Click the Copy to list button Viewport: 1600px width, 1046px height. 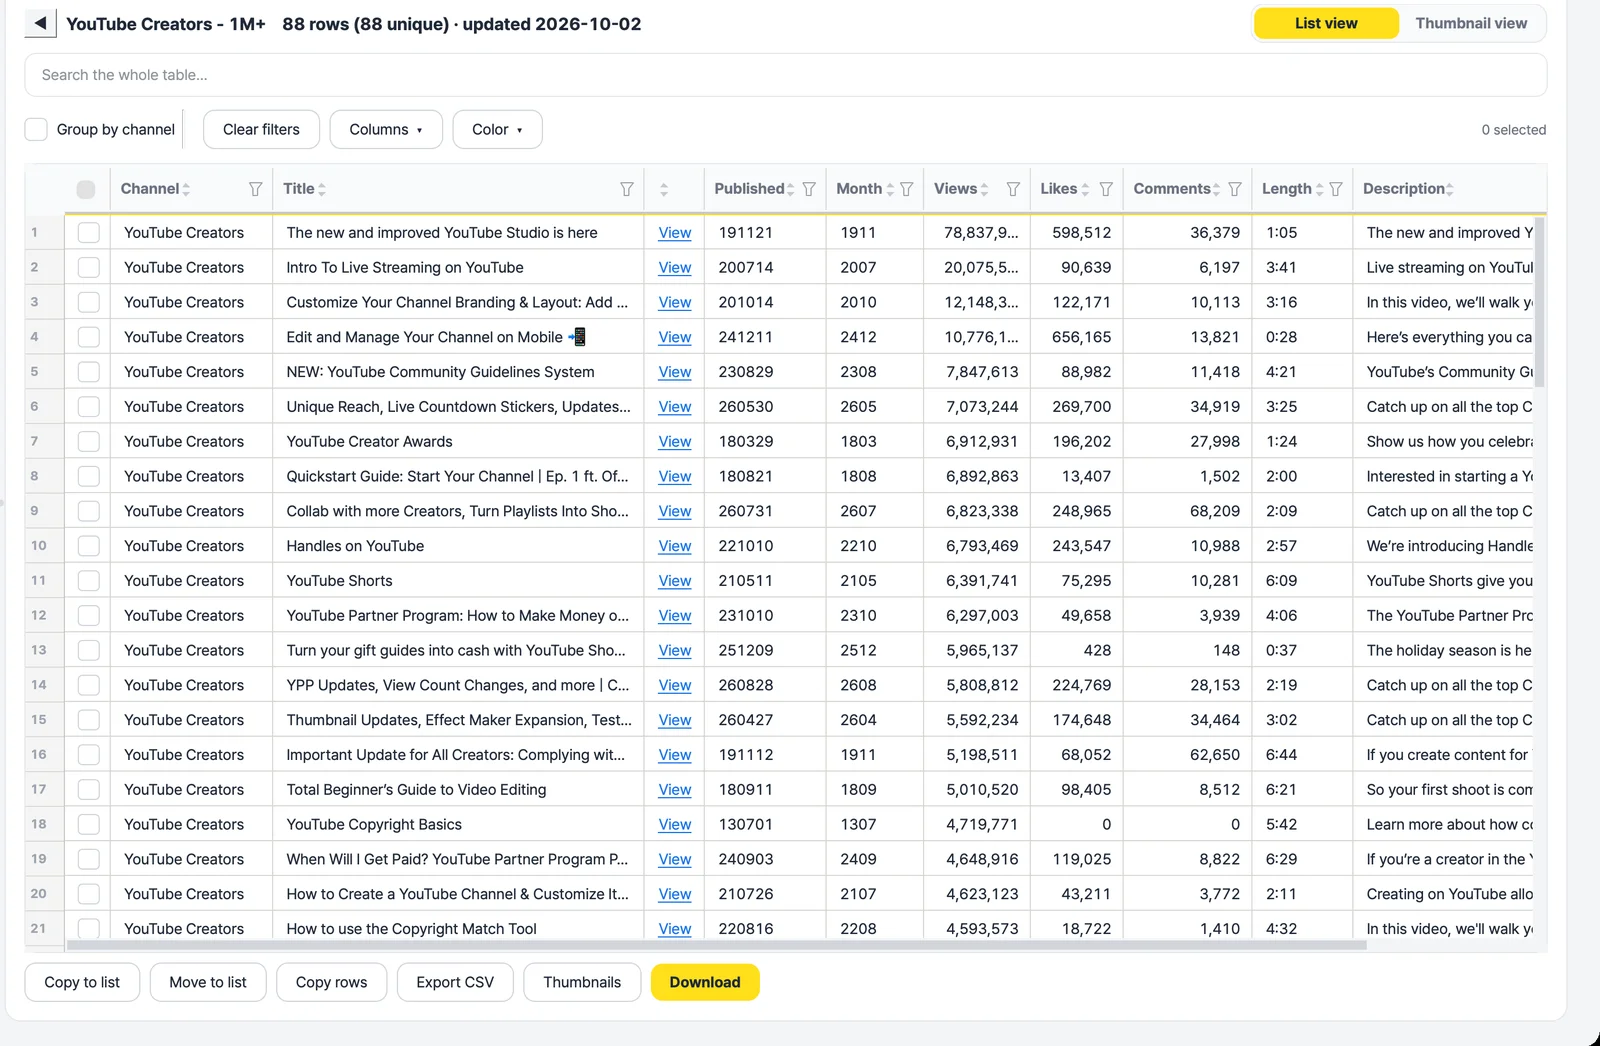82,982
